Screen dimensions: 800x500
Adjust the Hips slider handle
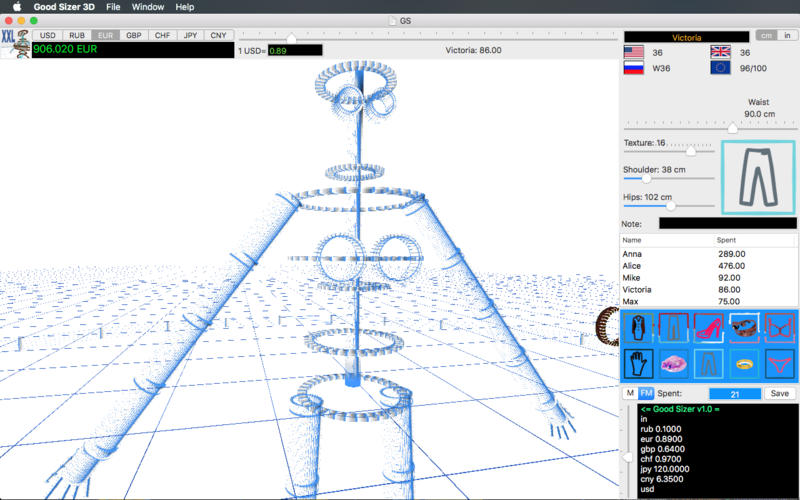(671, 206)
